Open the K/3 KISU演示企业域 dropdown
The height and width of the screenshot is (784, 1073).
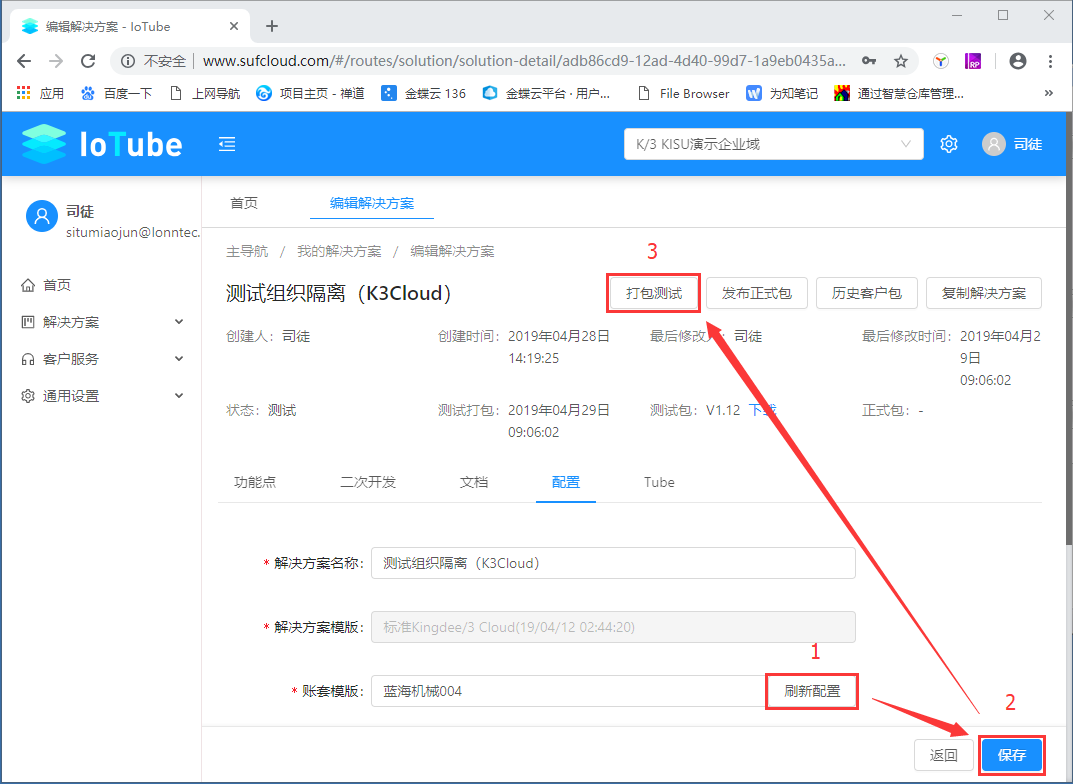(773, 144)
